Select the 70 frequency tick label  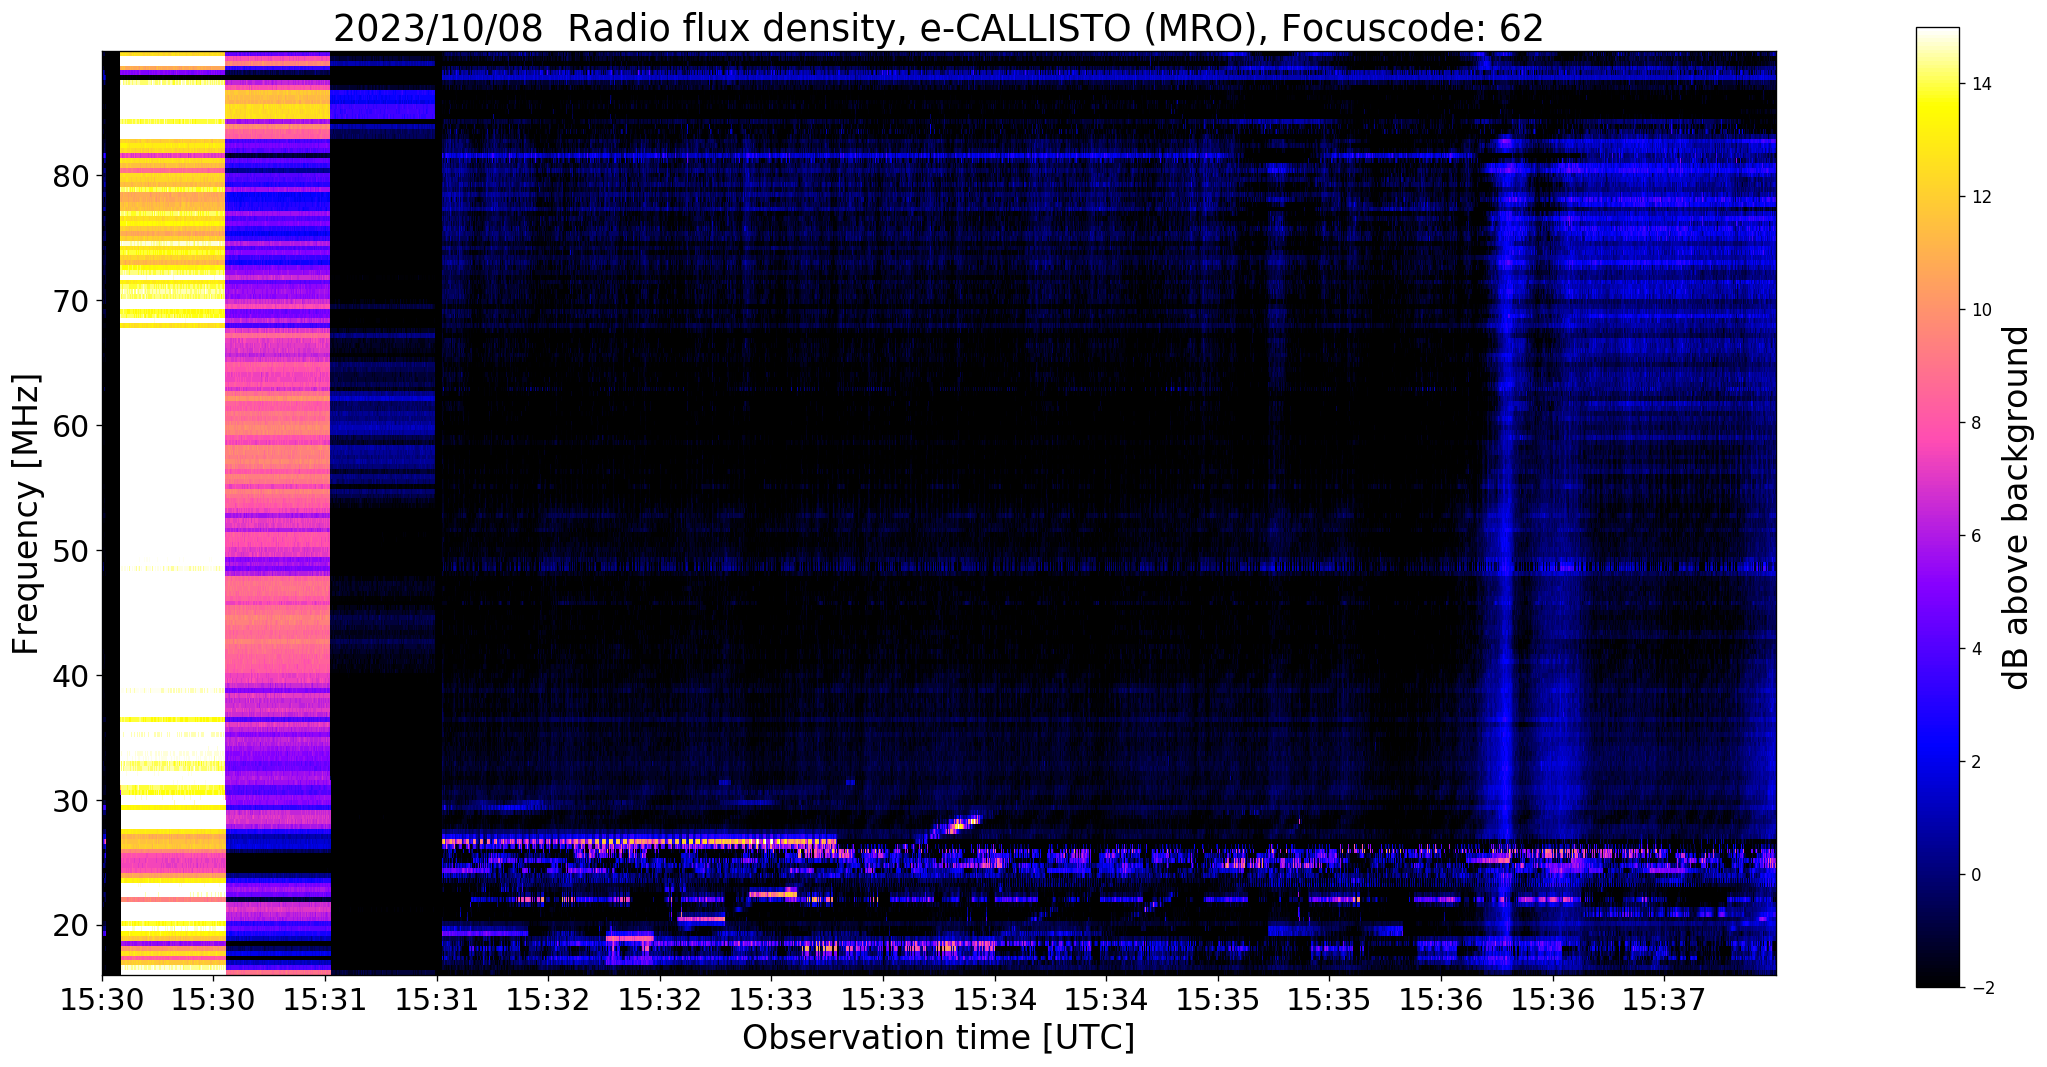(72, 302)
